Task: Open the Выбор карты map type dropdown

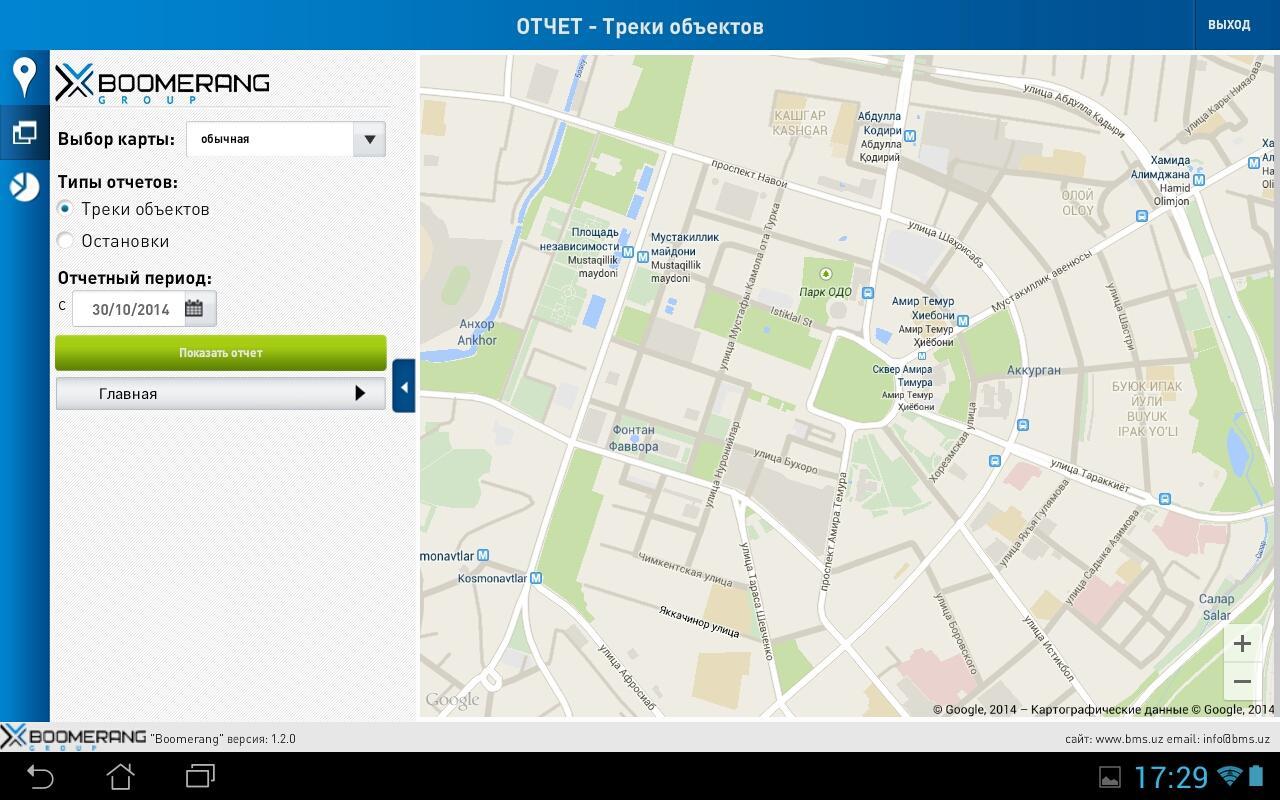Action: (286, 139)
